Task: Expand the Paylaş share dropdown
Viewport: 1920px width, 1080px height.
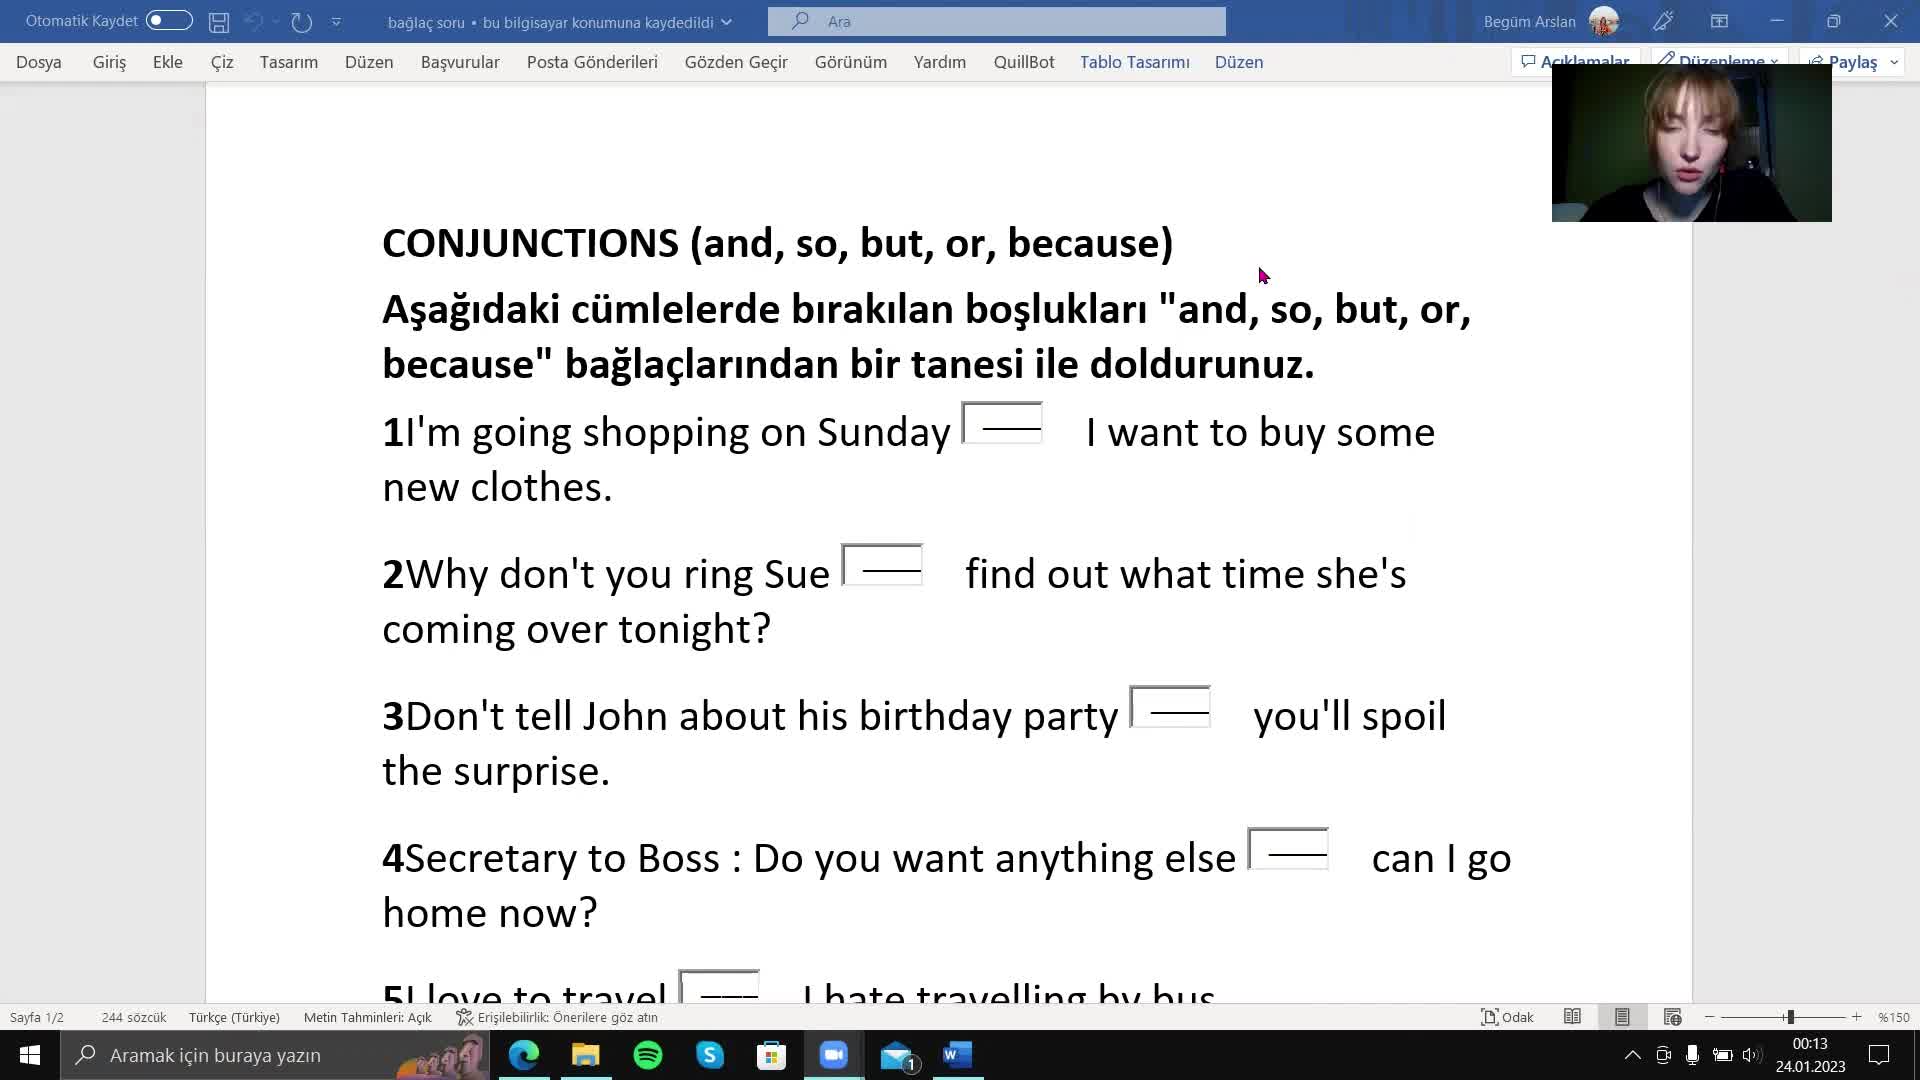Action: [x=1893, y=62]
